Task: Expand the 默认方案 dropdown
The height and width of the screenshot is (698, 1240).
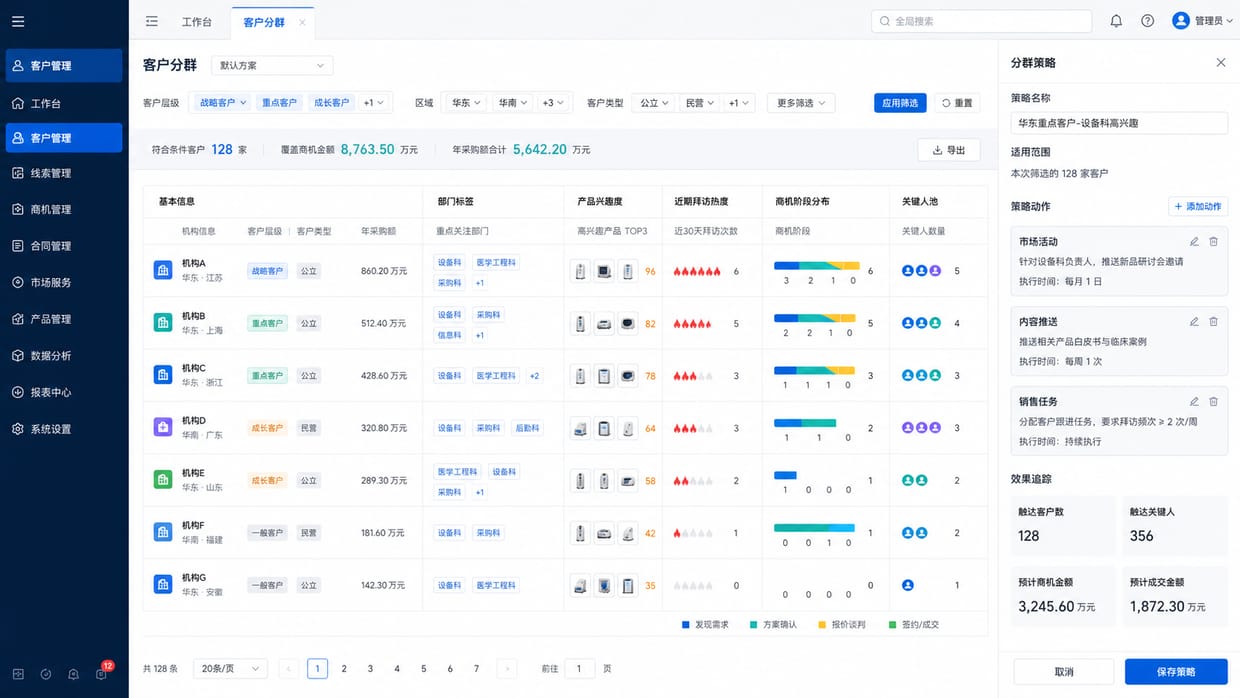Action: (272, 65)
